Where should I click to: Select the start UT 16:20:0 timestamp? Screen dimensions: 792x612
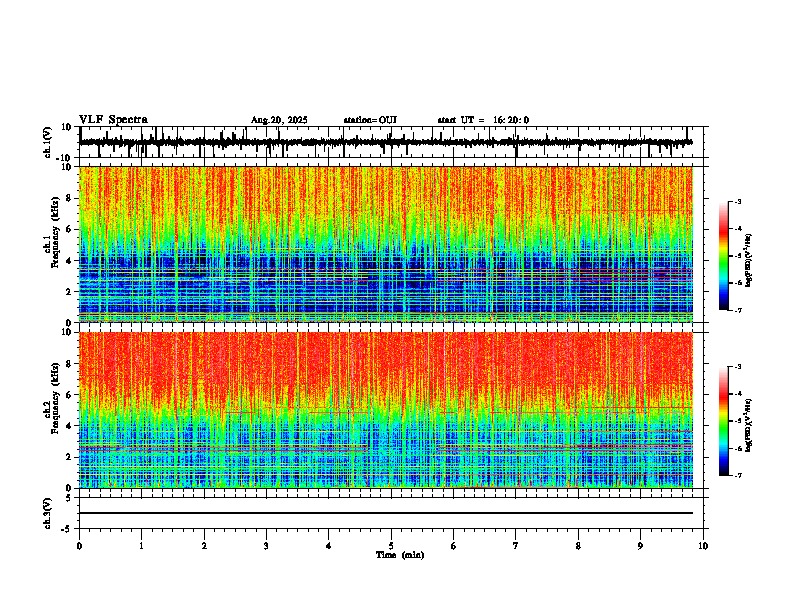[483, 120]
